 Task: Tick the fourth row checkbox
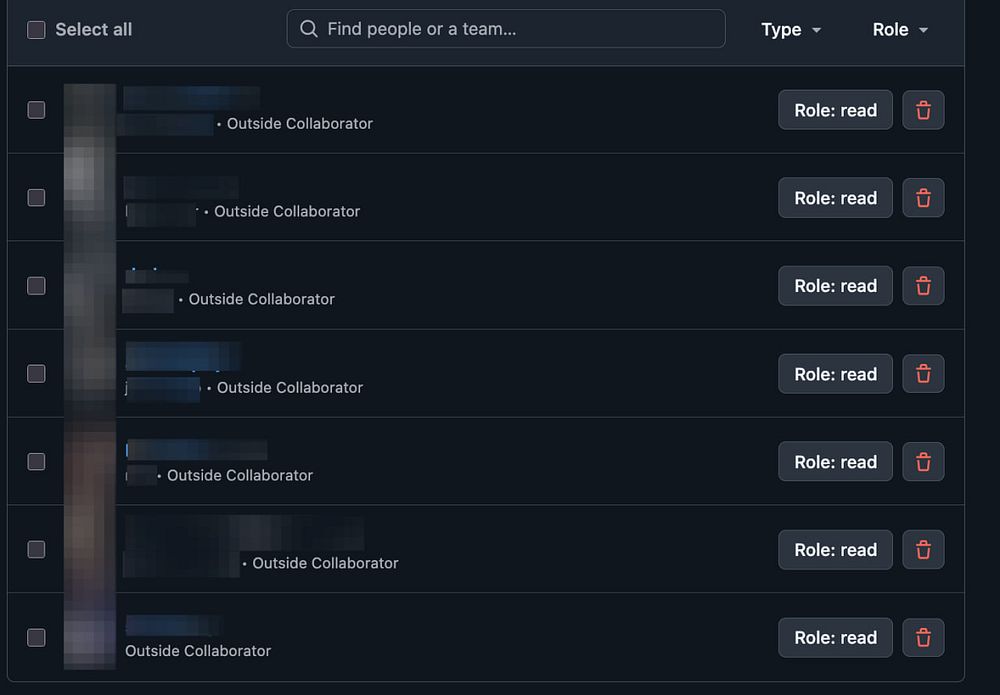(x=36, y=374)
